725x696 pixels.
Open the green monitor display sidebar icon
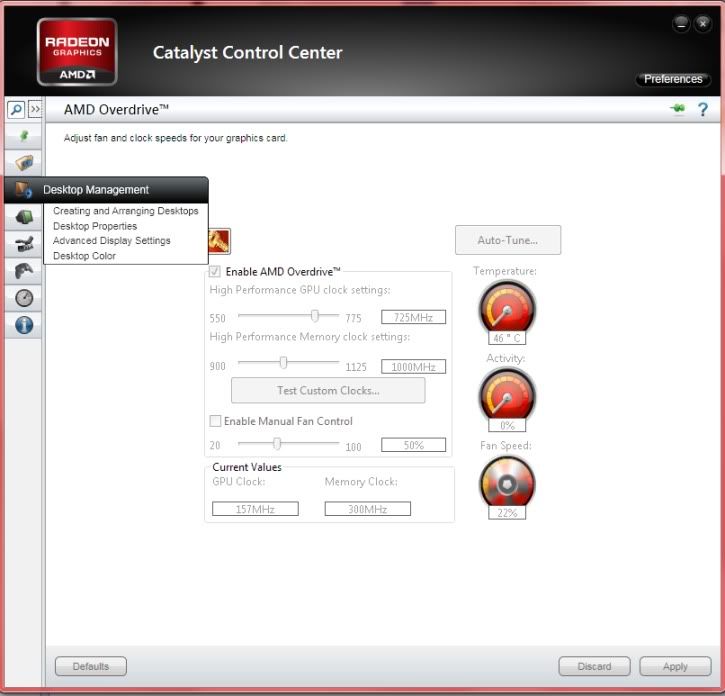(x=24, y=216)
